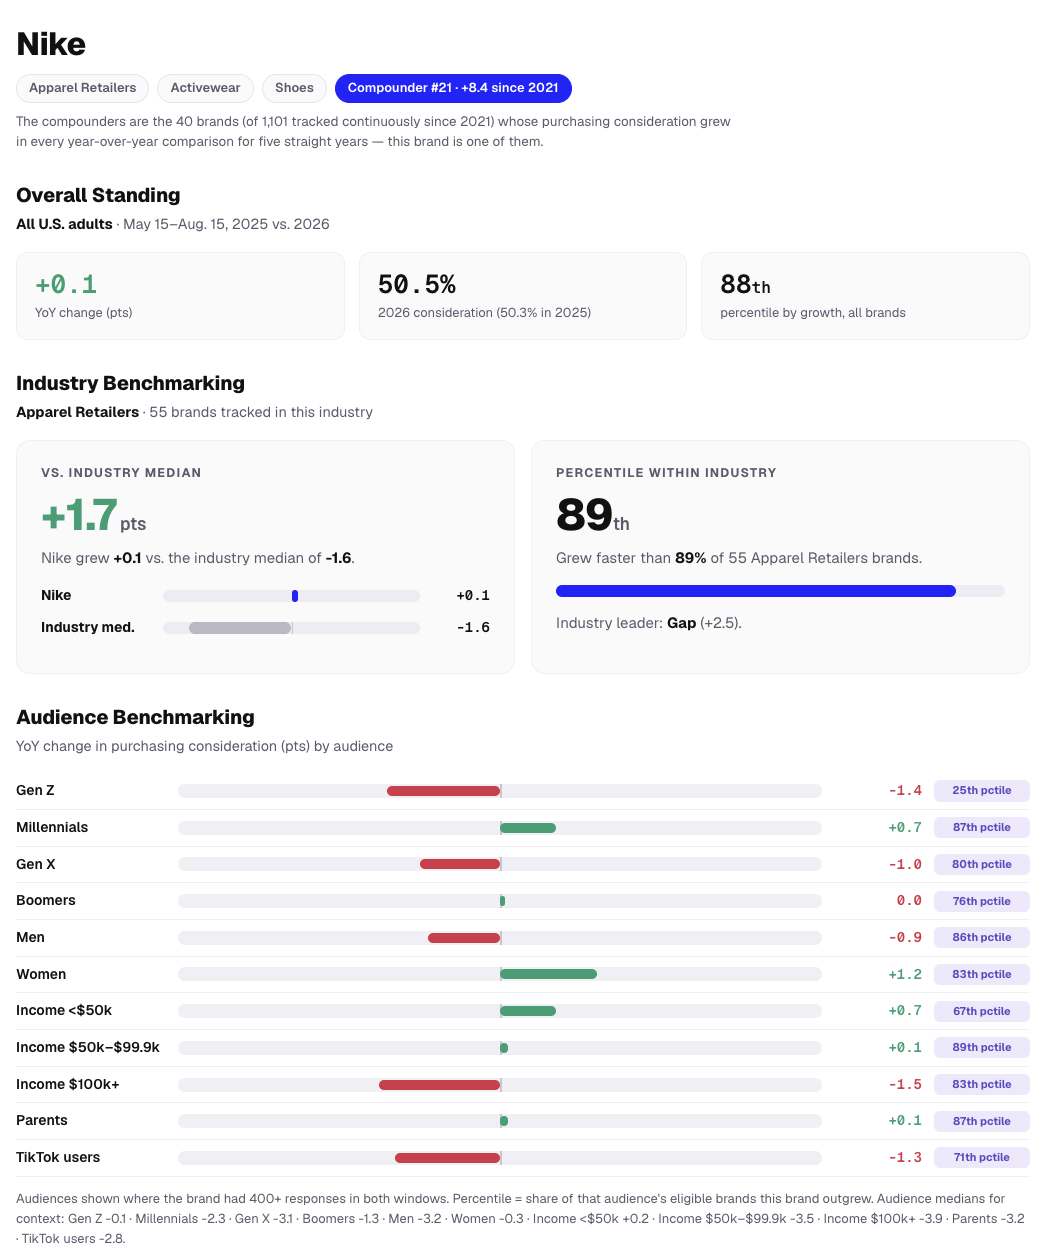Click the -1.4 value for Gen Z
Viewport: 1046px width, 1254px height.
905,791
